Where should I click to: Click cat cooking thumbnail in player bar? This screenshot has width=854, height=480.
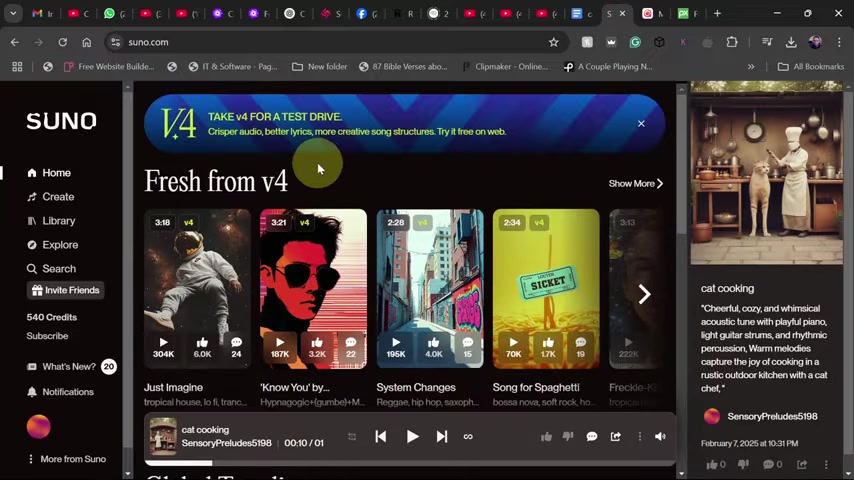coord(163,436)
